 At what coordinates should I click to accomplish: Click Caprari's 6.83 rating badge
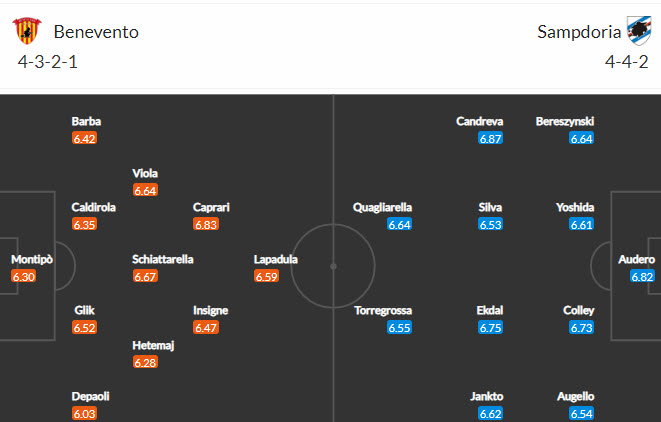206,225
